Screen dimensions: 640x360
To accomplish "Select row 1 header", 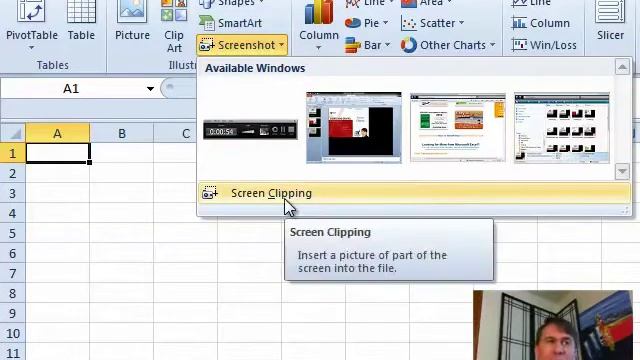I will pos(13,153).
